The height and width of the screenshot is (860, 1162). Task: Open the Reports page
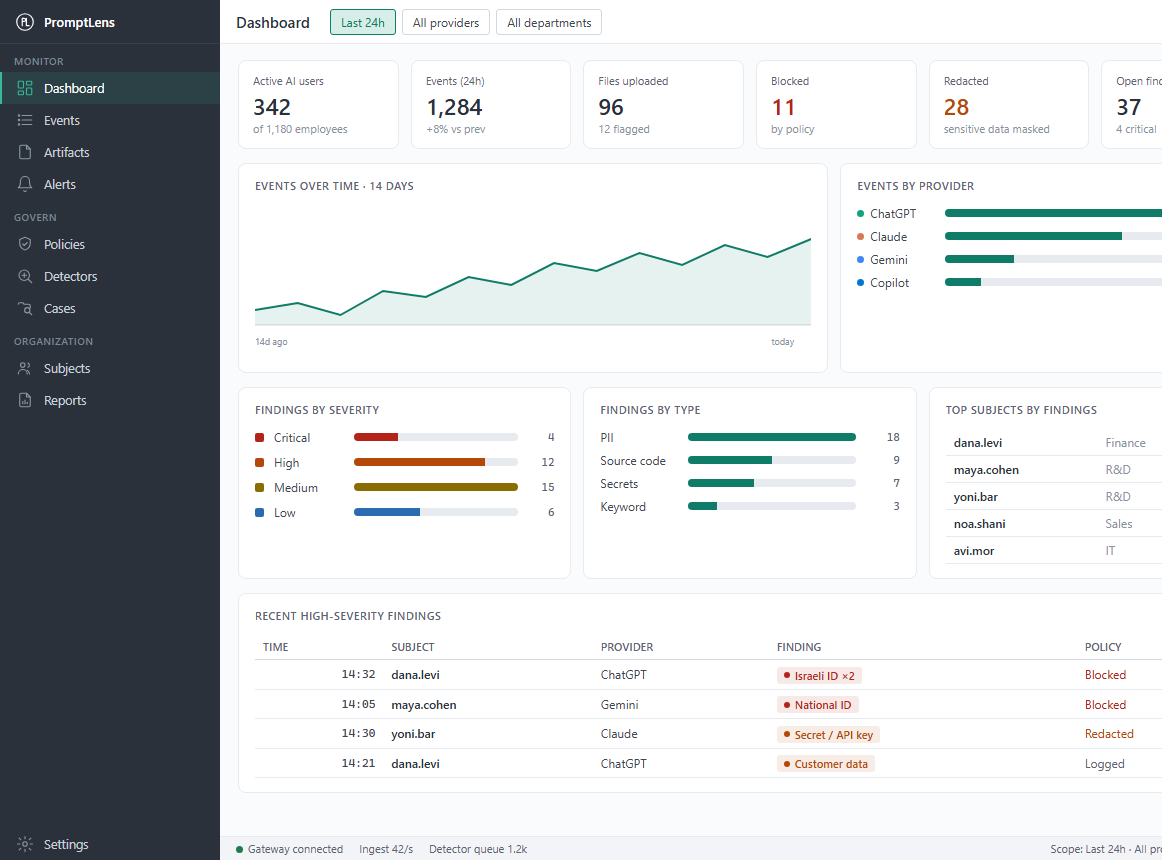click(x=110, y=400)
